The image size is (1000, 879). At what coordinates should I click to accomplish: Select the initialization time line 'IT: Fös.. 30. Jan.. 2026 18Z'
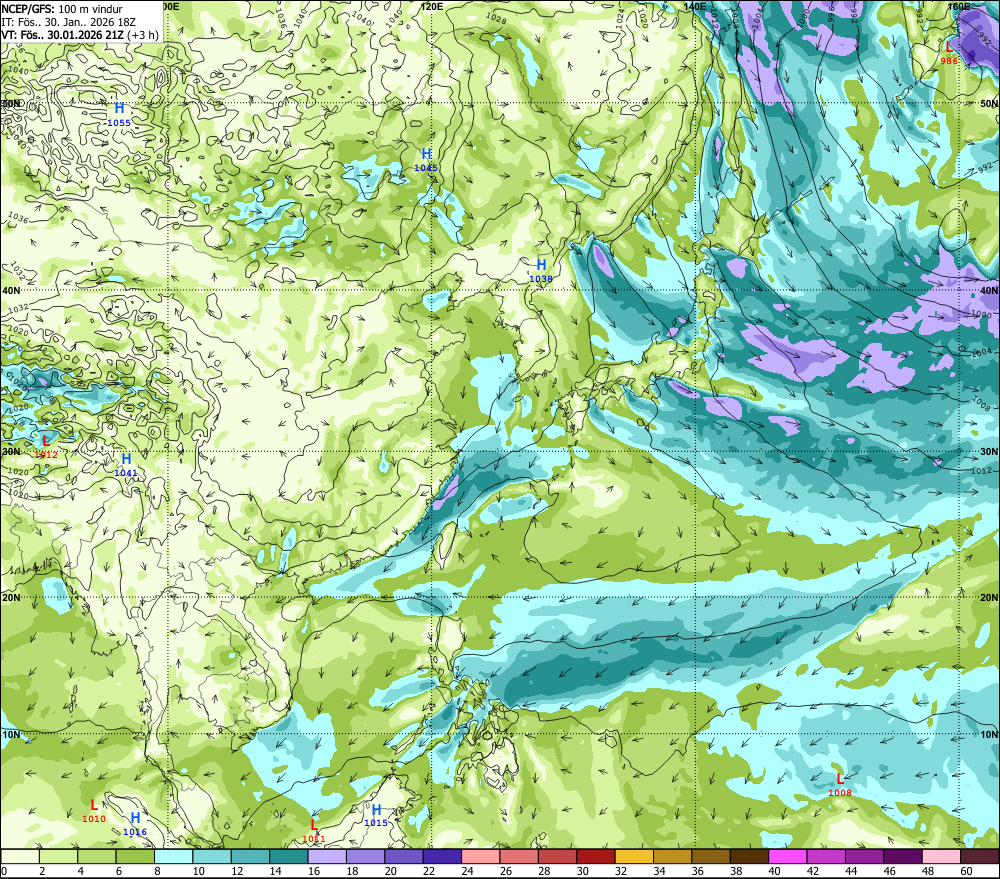click(68, 22)
